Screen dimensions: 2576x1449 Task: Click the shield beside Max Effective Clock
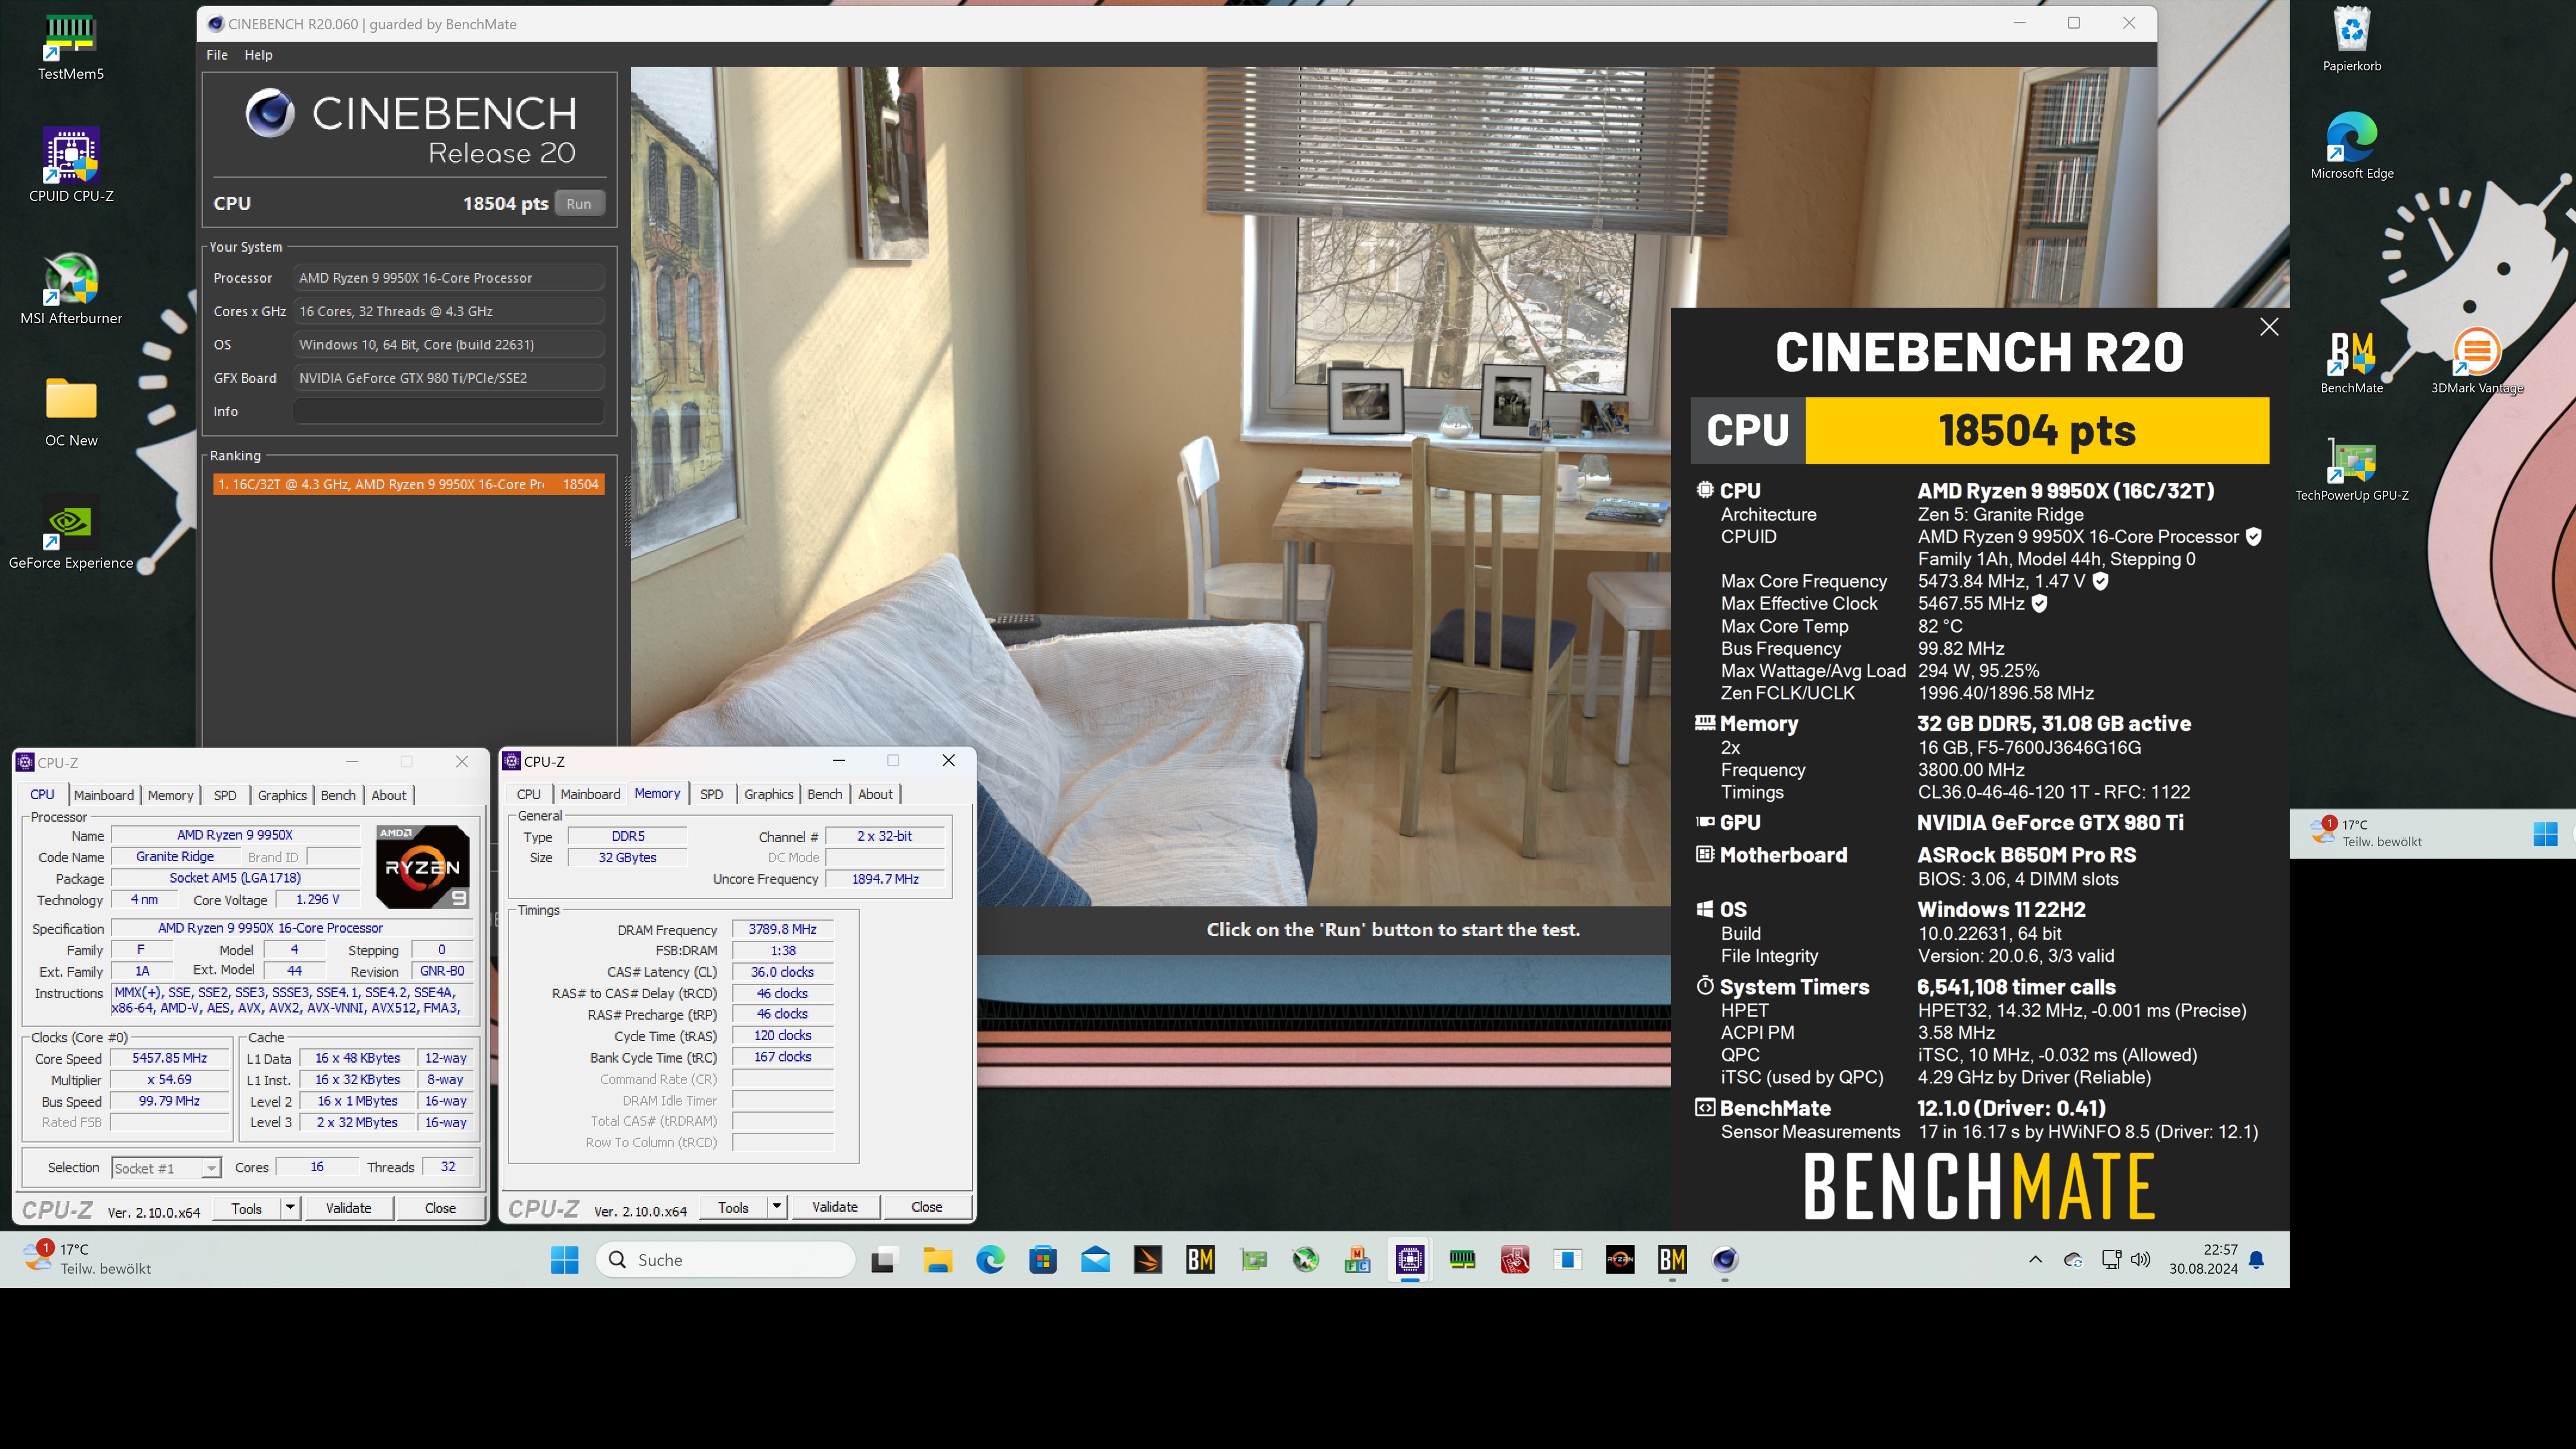pos(2040,603)
